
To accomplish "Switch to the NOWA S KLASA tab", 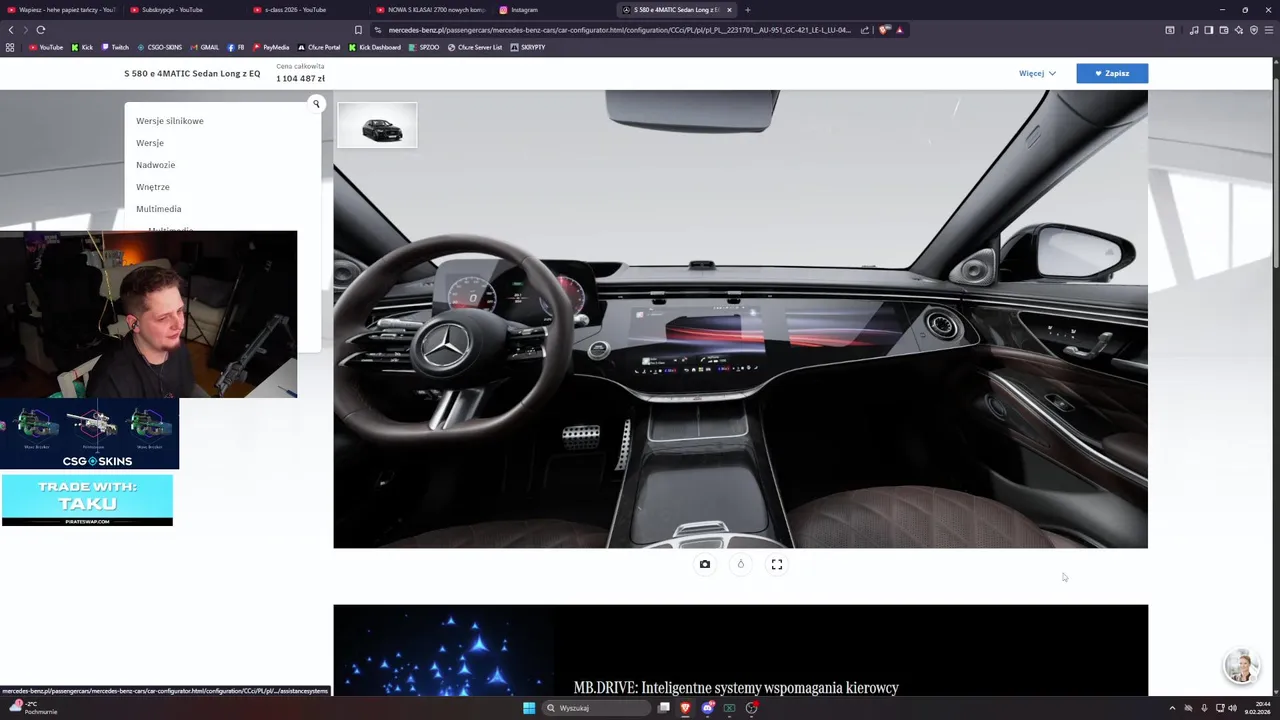I will 430,10.
